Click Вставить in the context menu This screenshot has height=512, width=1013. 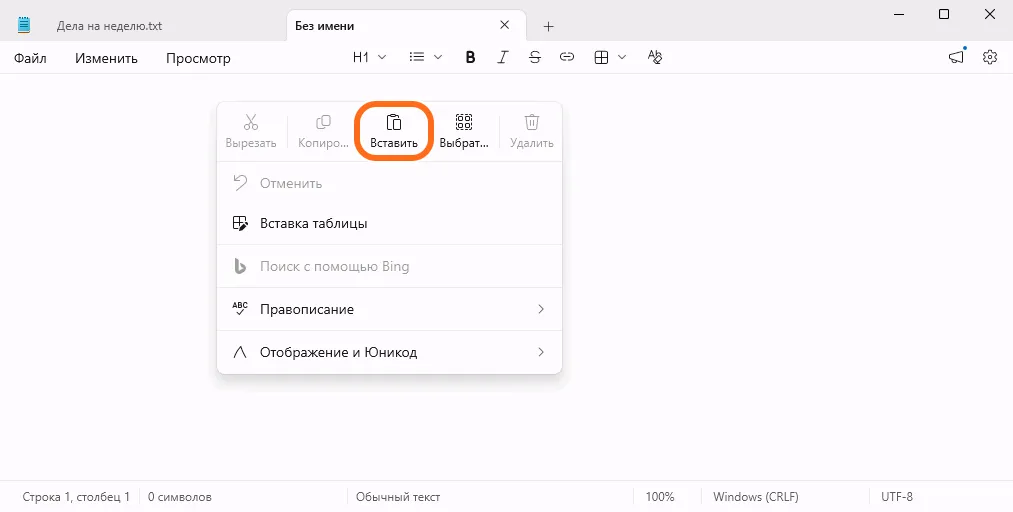tap(393, 131)
